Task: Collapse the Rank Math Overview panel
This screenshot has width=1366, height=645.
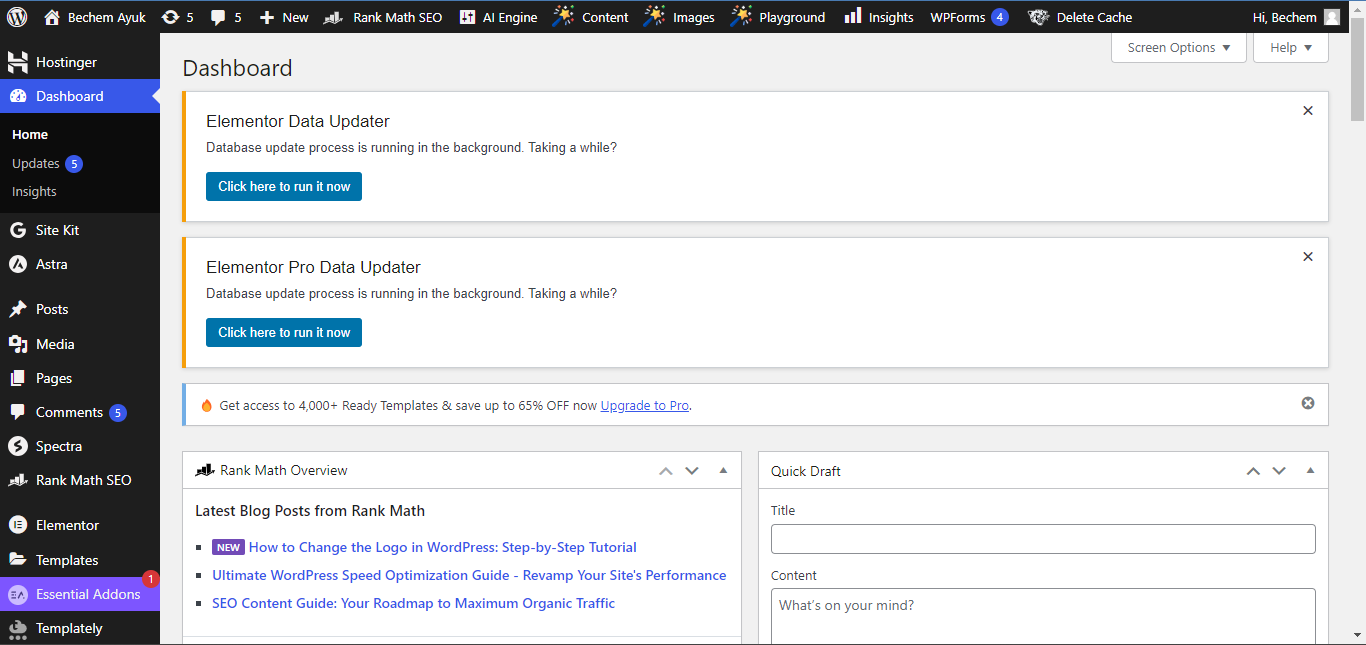Action: pos(723,471)
